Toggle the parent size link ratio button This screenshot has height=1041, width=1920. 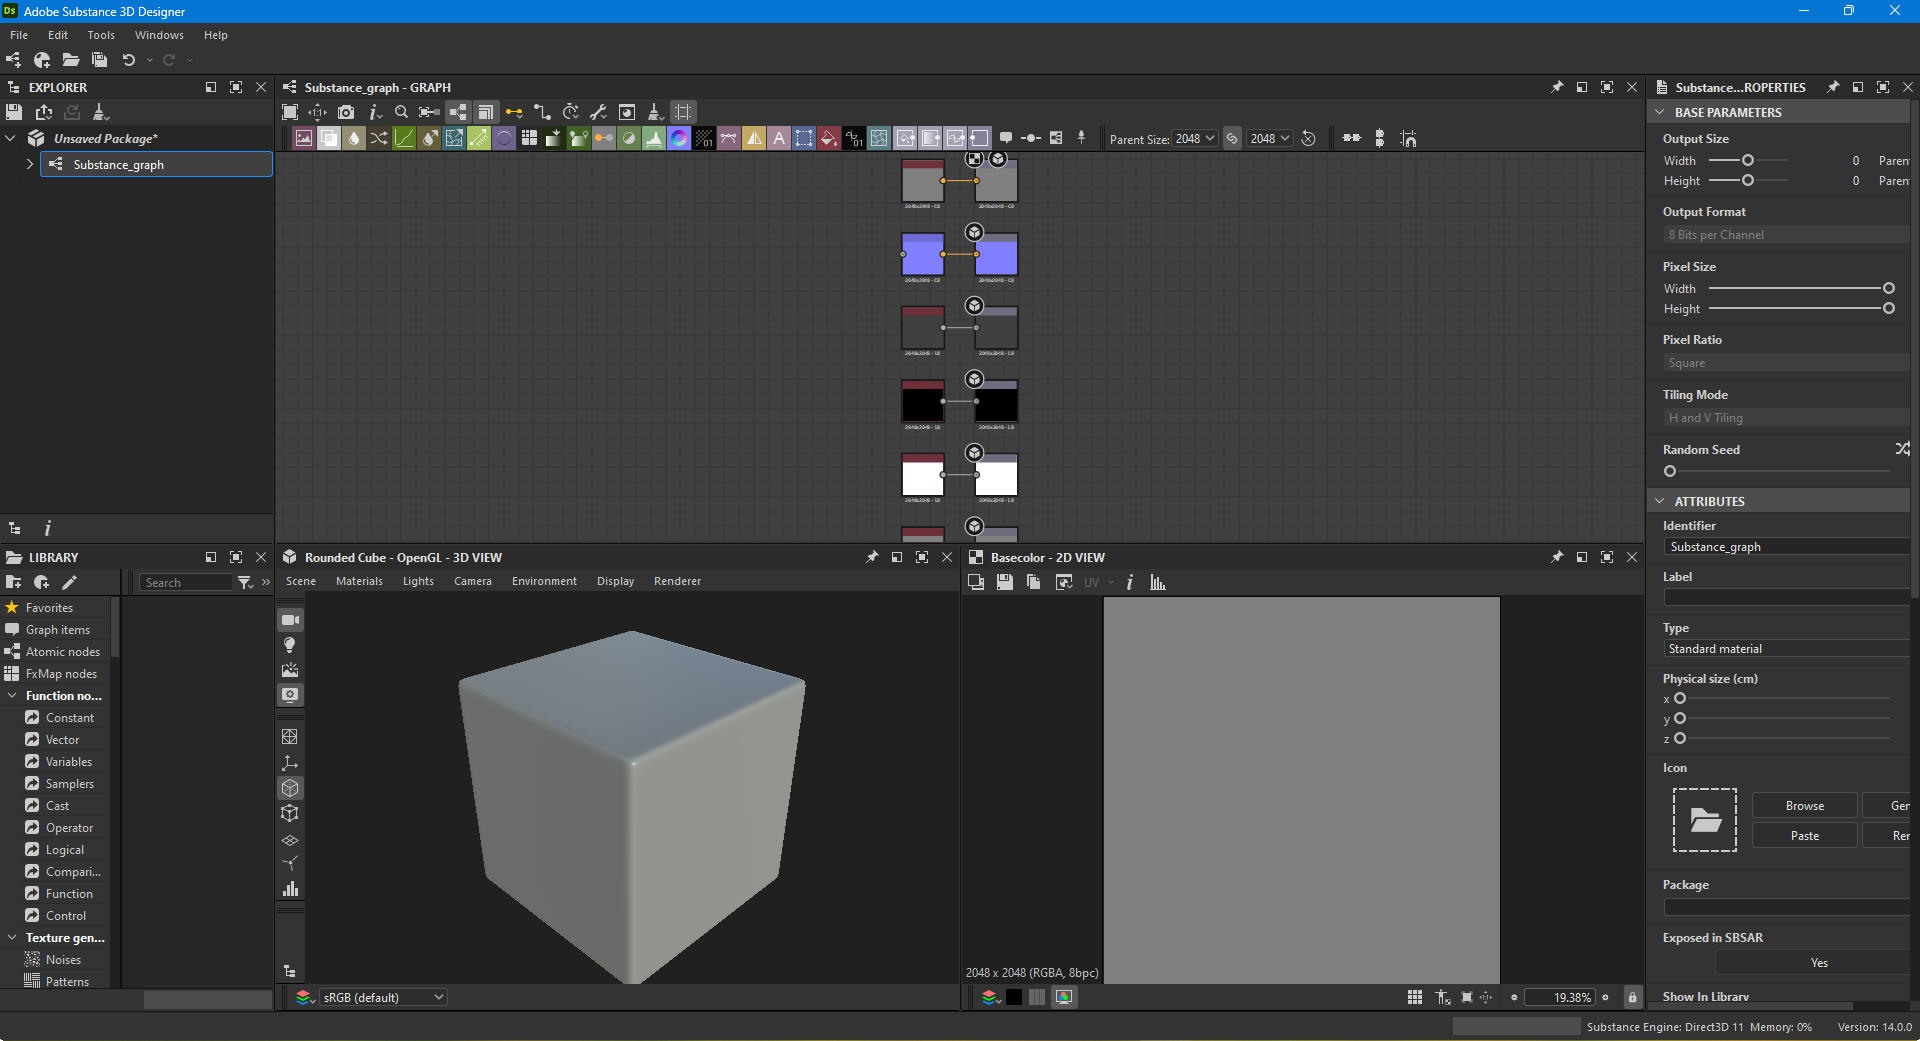pyautogui.click(x=1232, y=139)
